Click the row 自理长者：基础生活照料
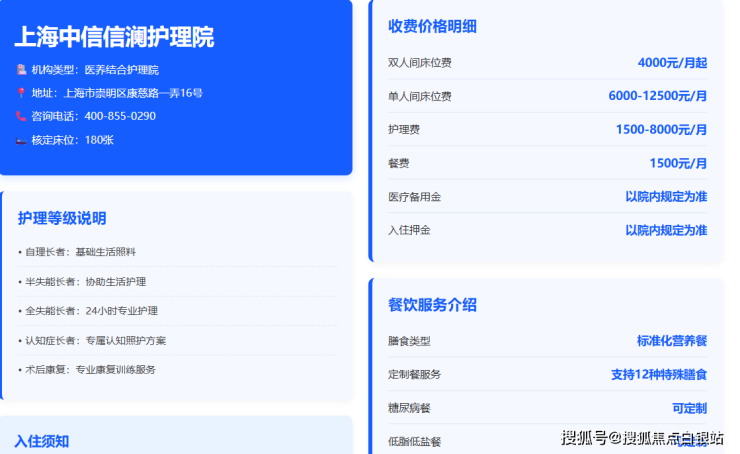This screenshot has height=454, width=740. [x=177, y=252]
